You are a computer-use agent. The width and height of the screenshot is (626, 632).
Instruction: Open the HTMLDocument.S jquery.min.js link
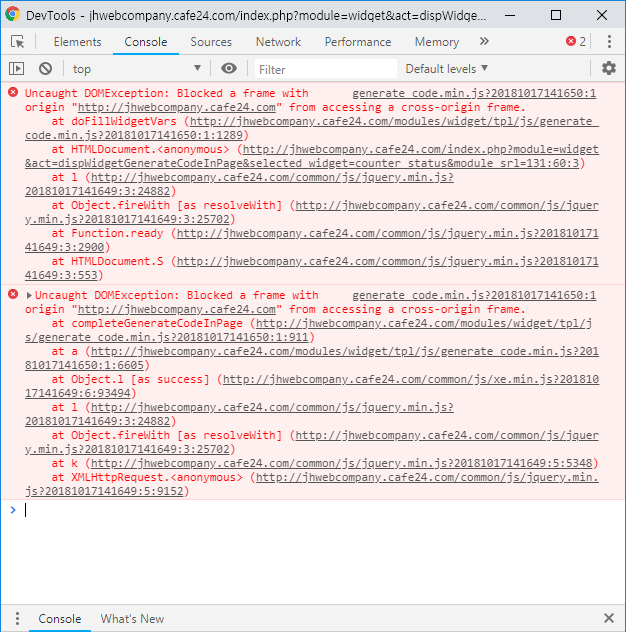[x=312, y=268]
